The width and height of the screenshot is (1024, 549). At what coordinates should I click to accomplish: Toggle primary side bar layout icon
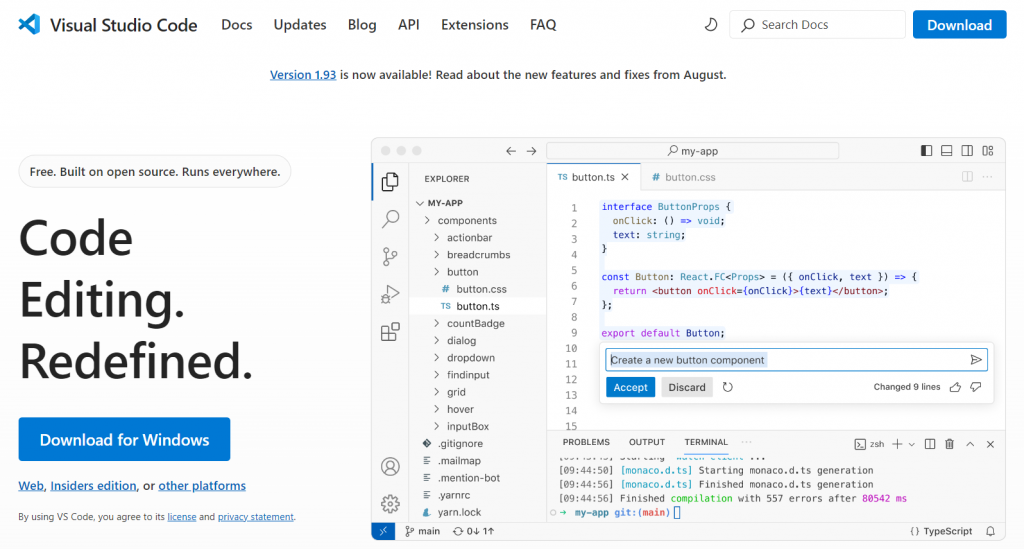tap(926, 151)
